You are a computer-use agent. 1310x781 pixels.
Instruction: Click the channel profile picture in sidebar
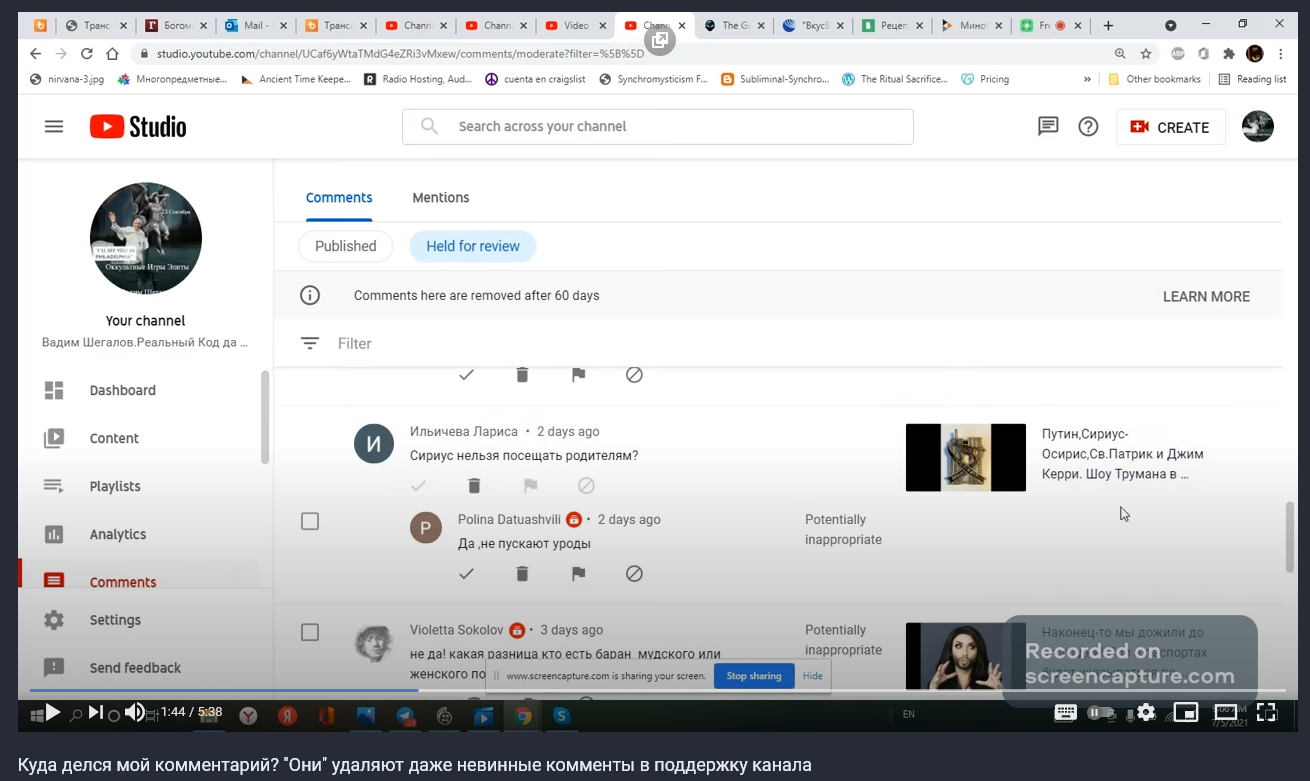tap(146, 238)
